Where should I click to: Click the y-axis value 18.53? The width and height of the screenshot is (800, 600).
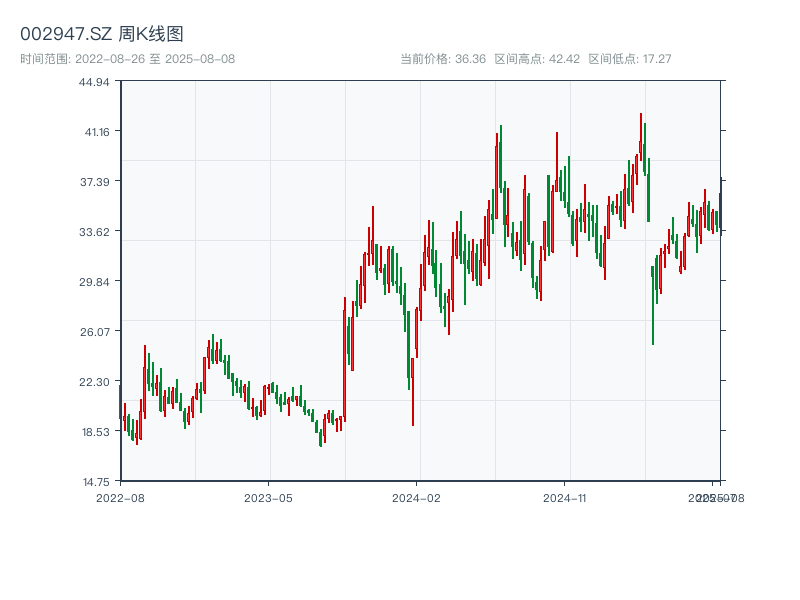click(x=95, y=432)
